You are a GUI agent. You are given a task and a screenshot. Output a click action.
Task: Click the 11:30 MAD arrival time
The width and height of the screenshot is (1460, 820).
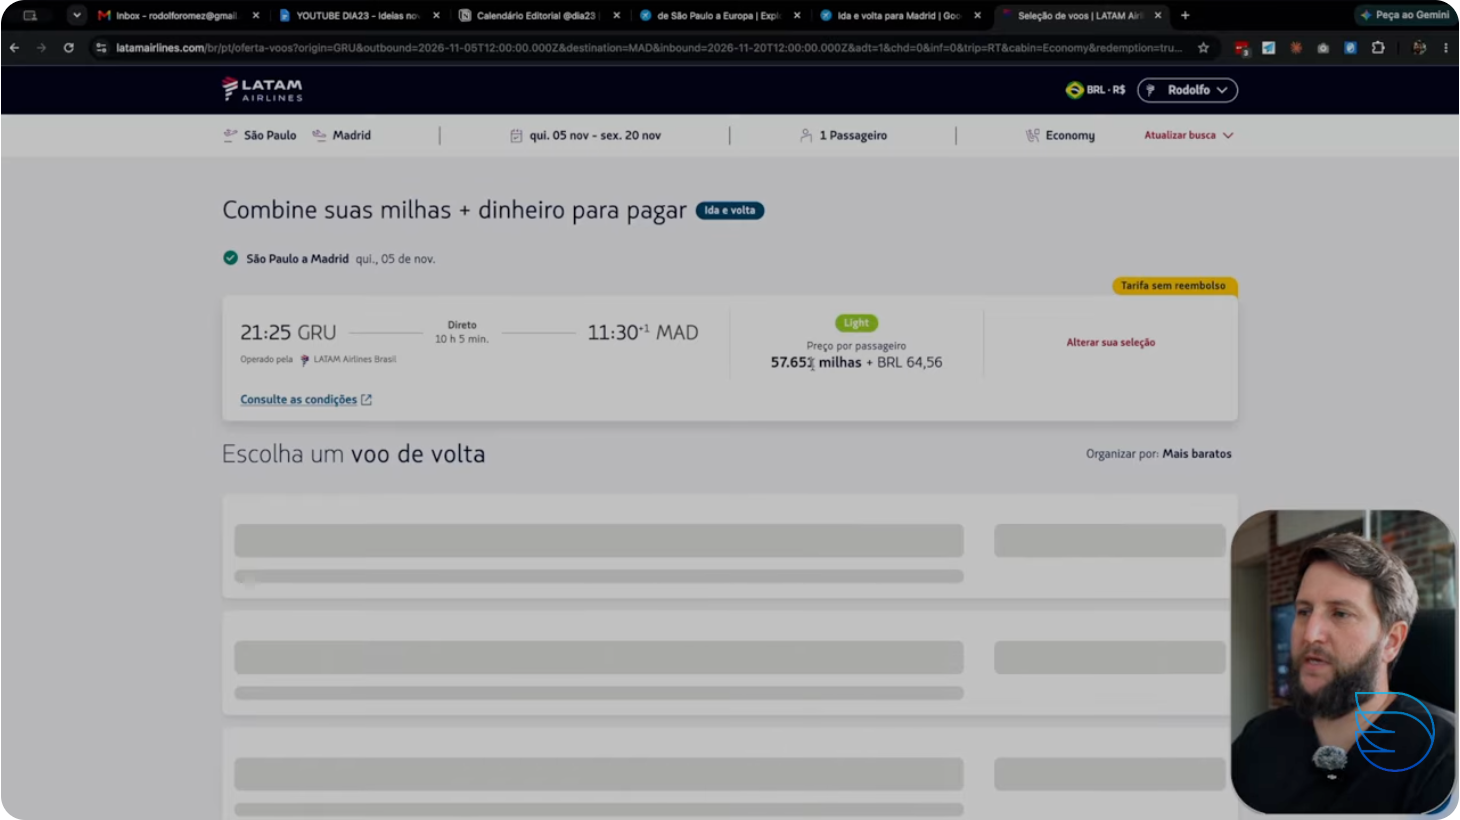[x=643, y=332]
